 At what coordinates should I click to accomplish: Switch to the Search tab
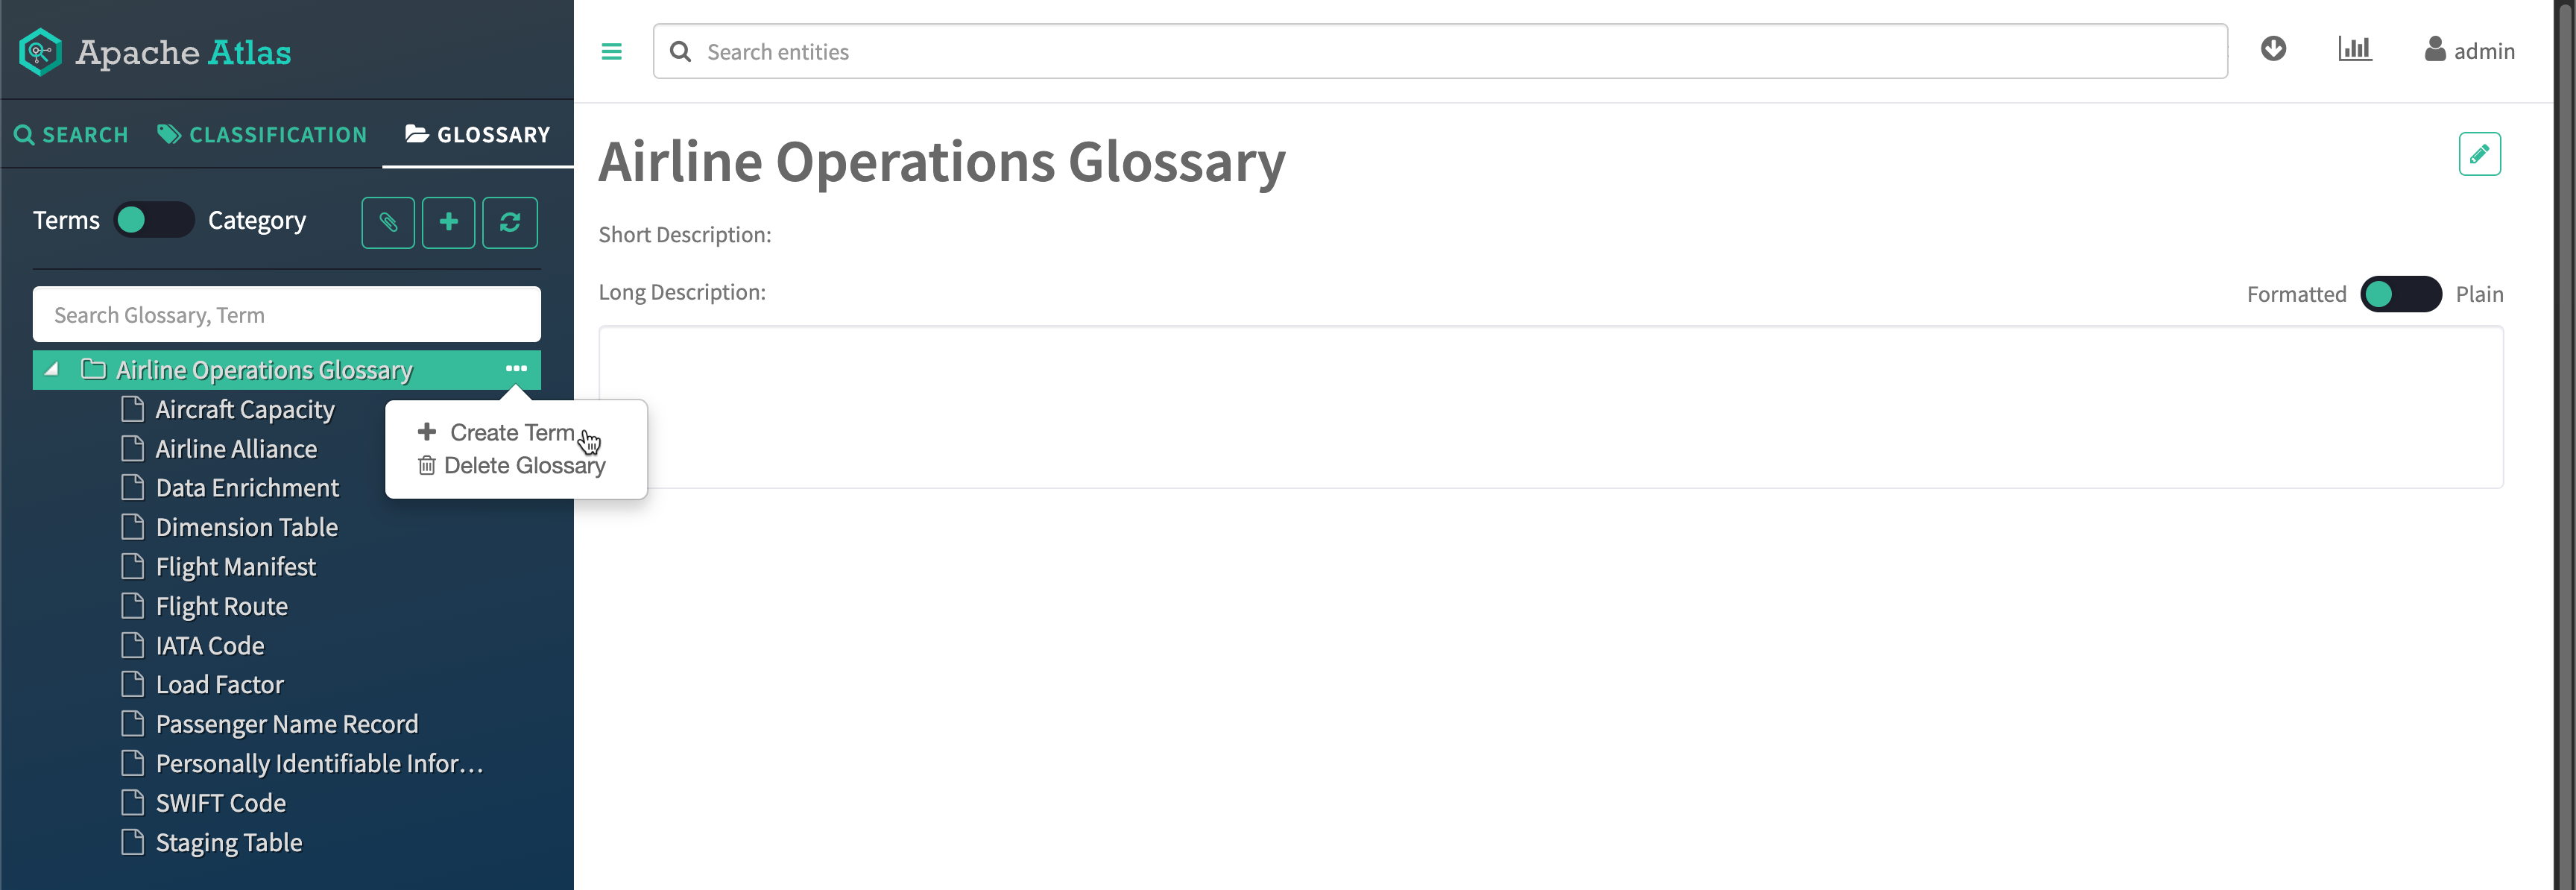click(x=71, y=135)
